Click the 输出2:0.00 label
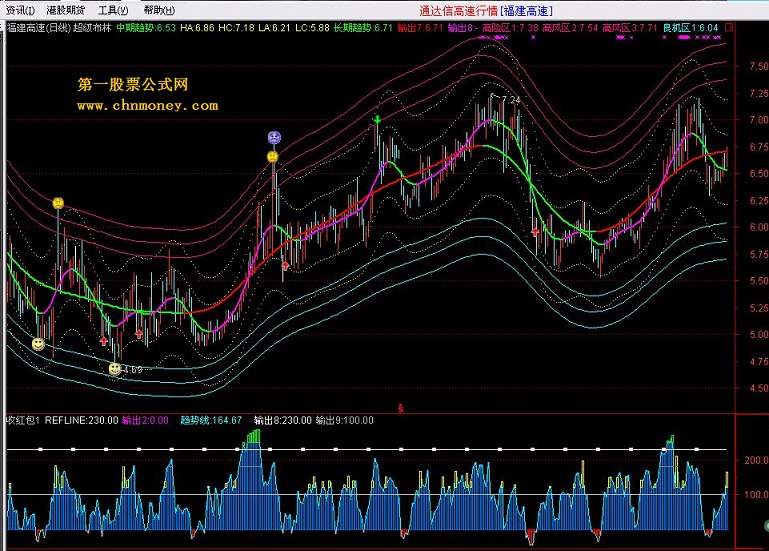 point(145,420)
